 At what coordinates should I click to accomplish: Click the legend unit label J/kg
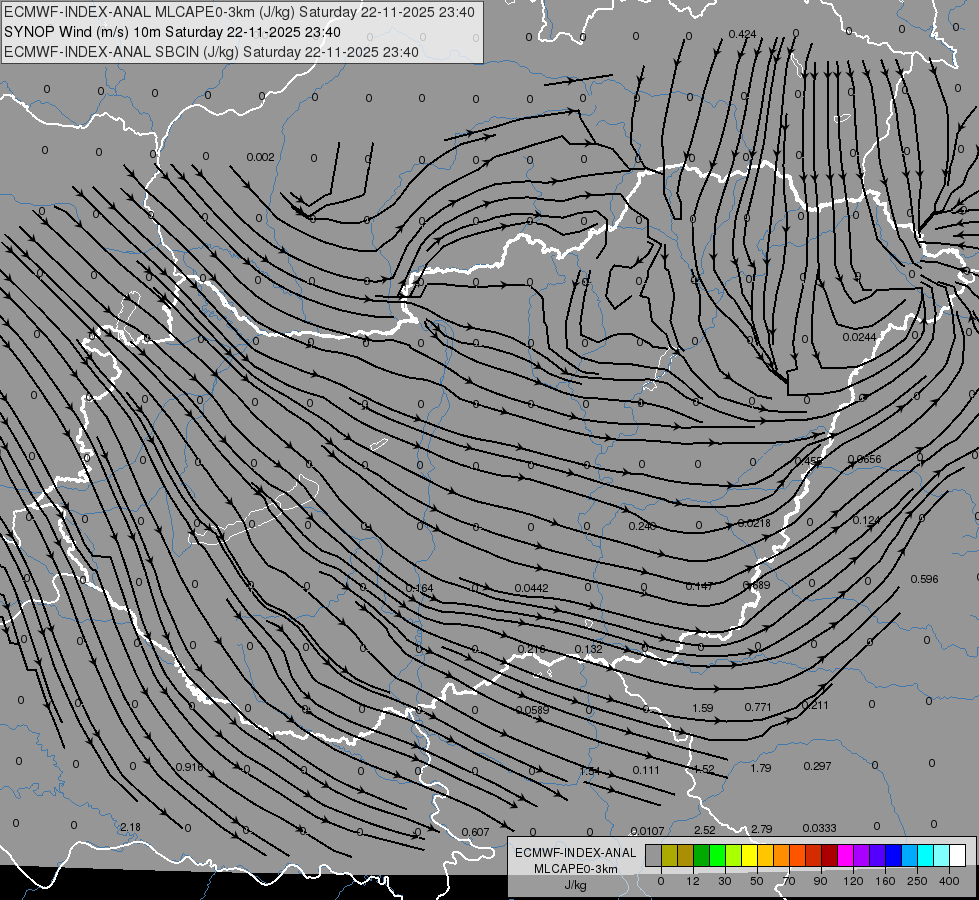pos(576,885)
